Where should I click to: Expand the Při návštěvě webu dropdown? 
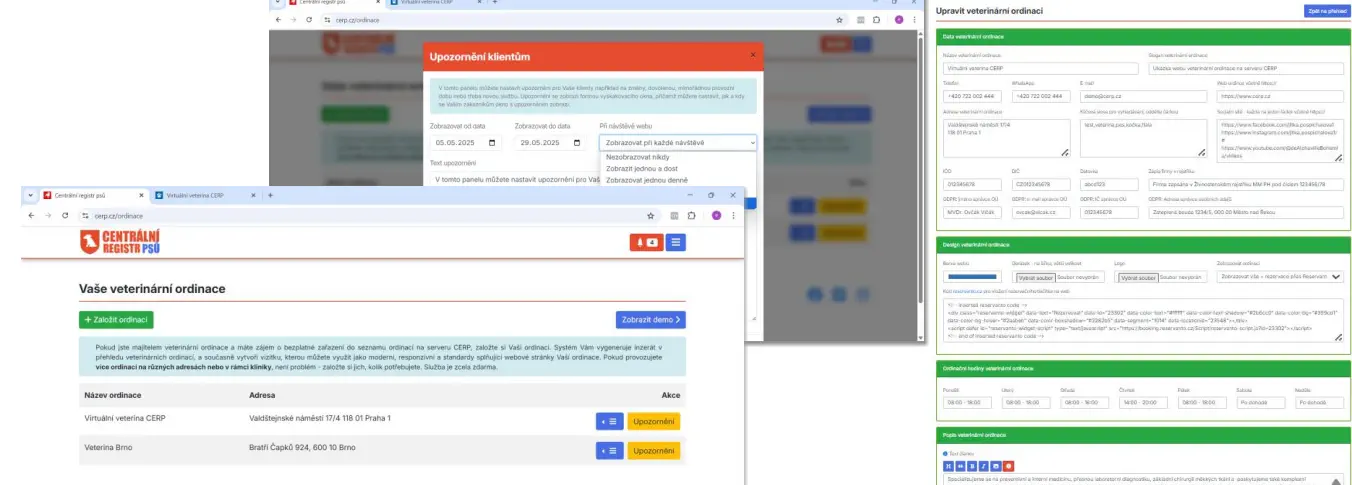(x=678, y=143)
